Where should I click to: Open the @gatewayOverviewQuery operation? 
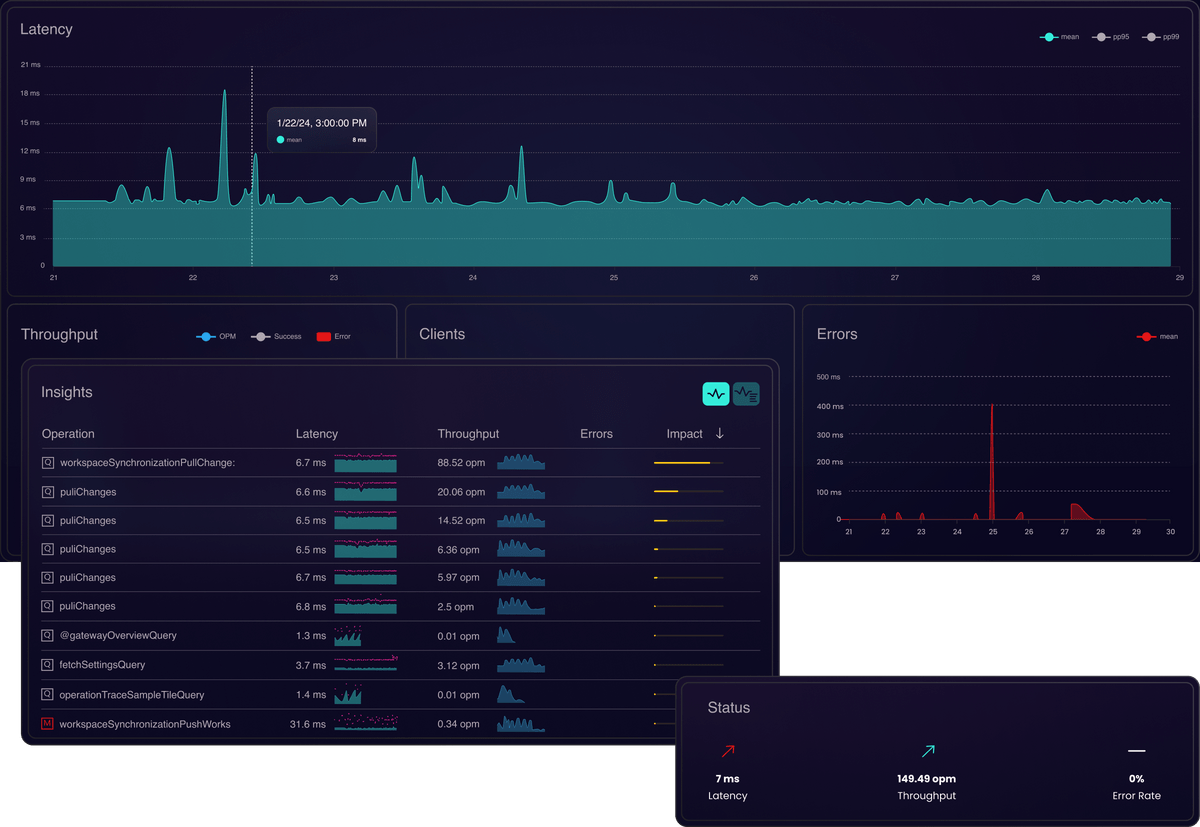118,635
